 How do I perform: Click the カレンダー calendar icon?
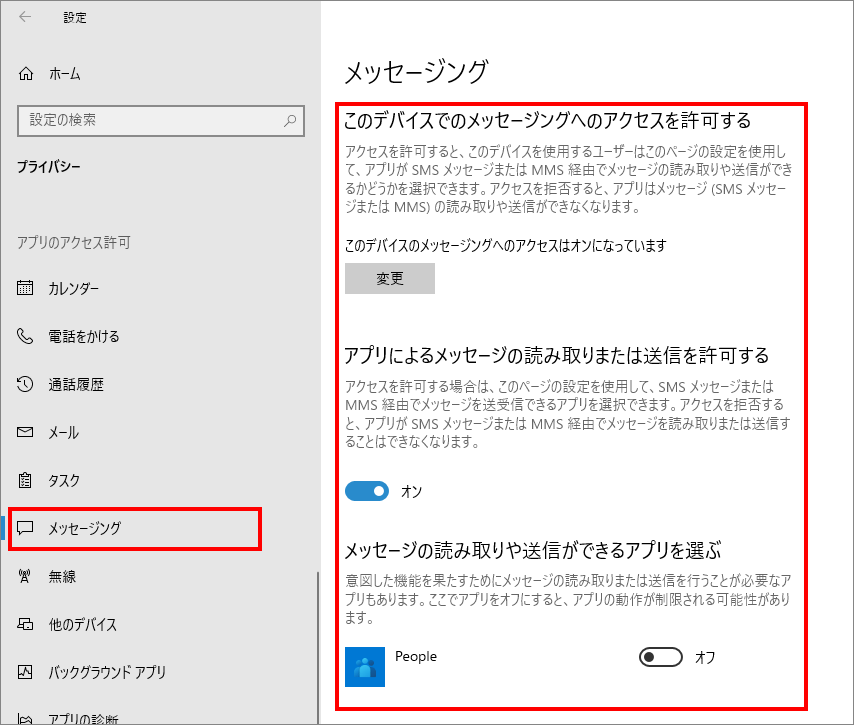(x=25, y=288)
